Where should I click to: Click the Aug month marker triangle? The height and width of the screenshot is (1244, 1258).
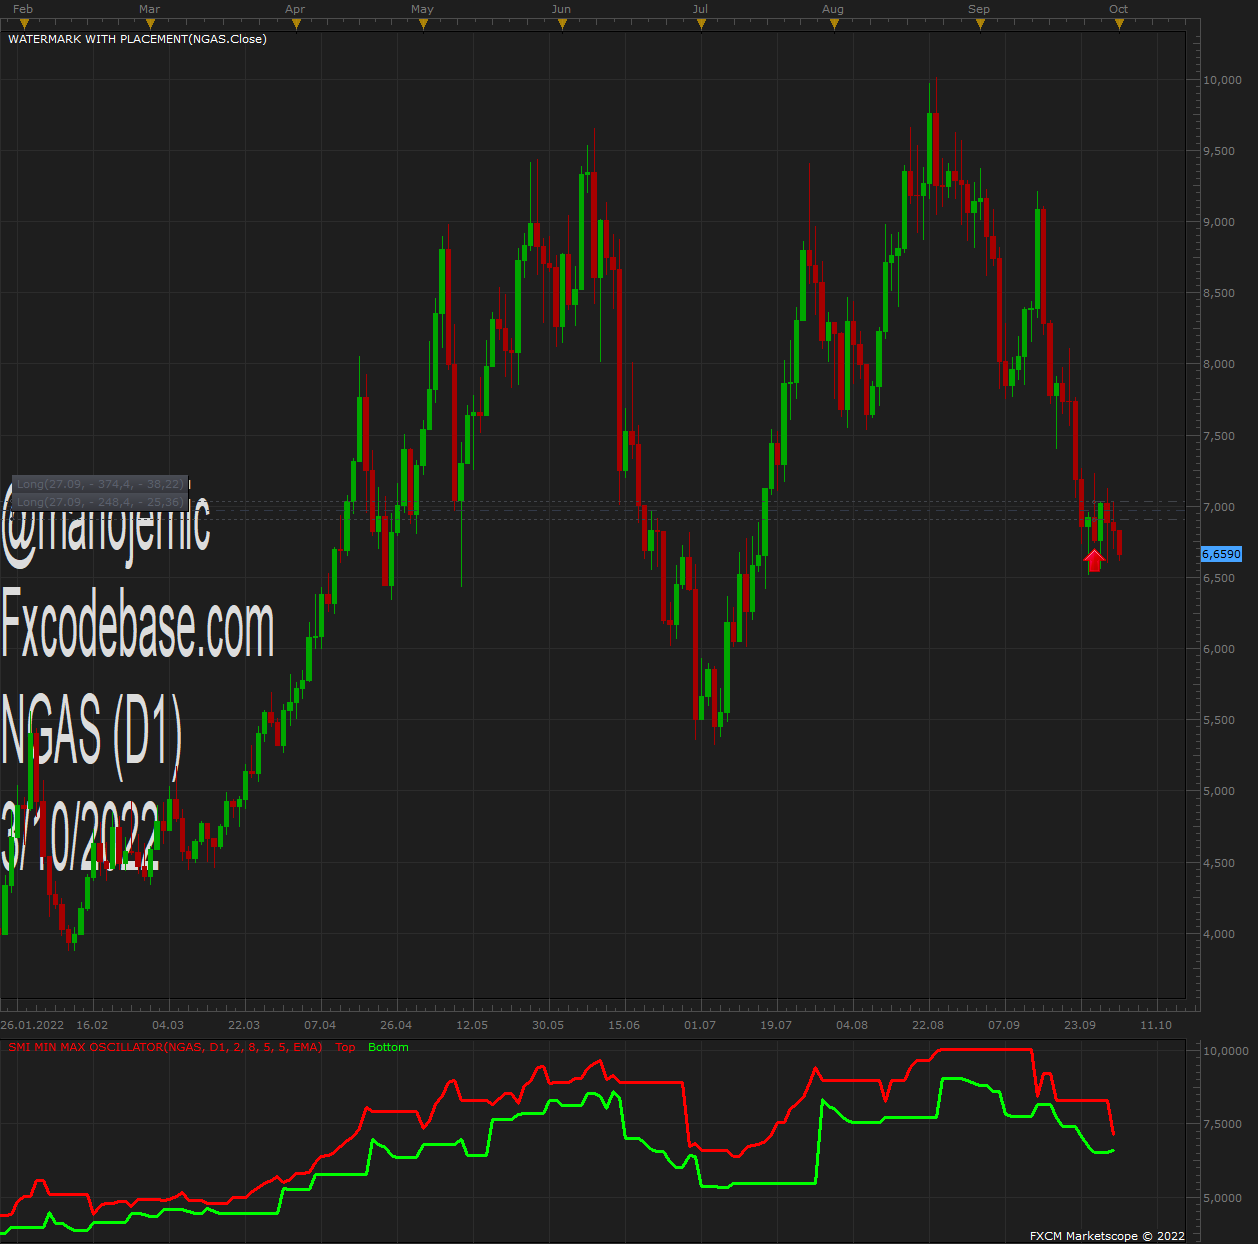tap(835, 24)
